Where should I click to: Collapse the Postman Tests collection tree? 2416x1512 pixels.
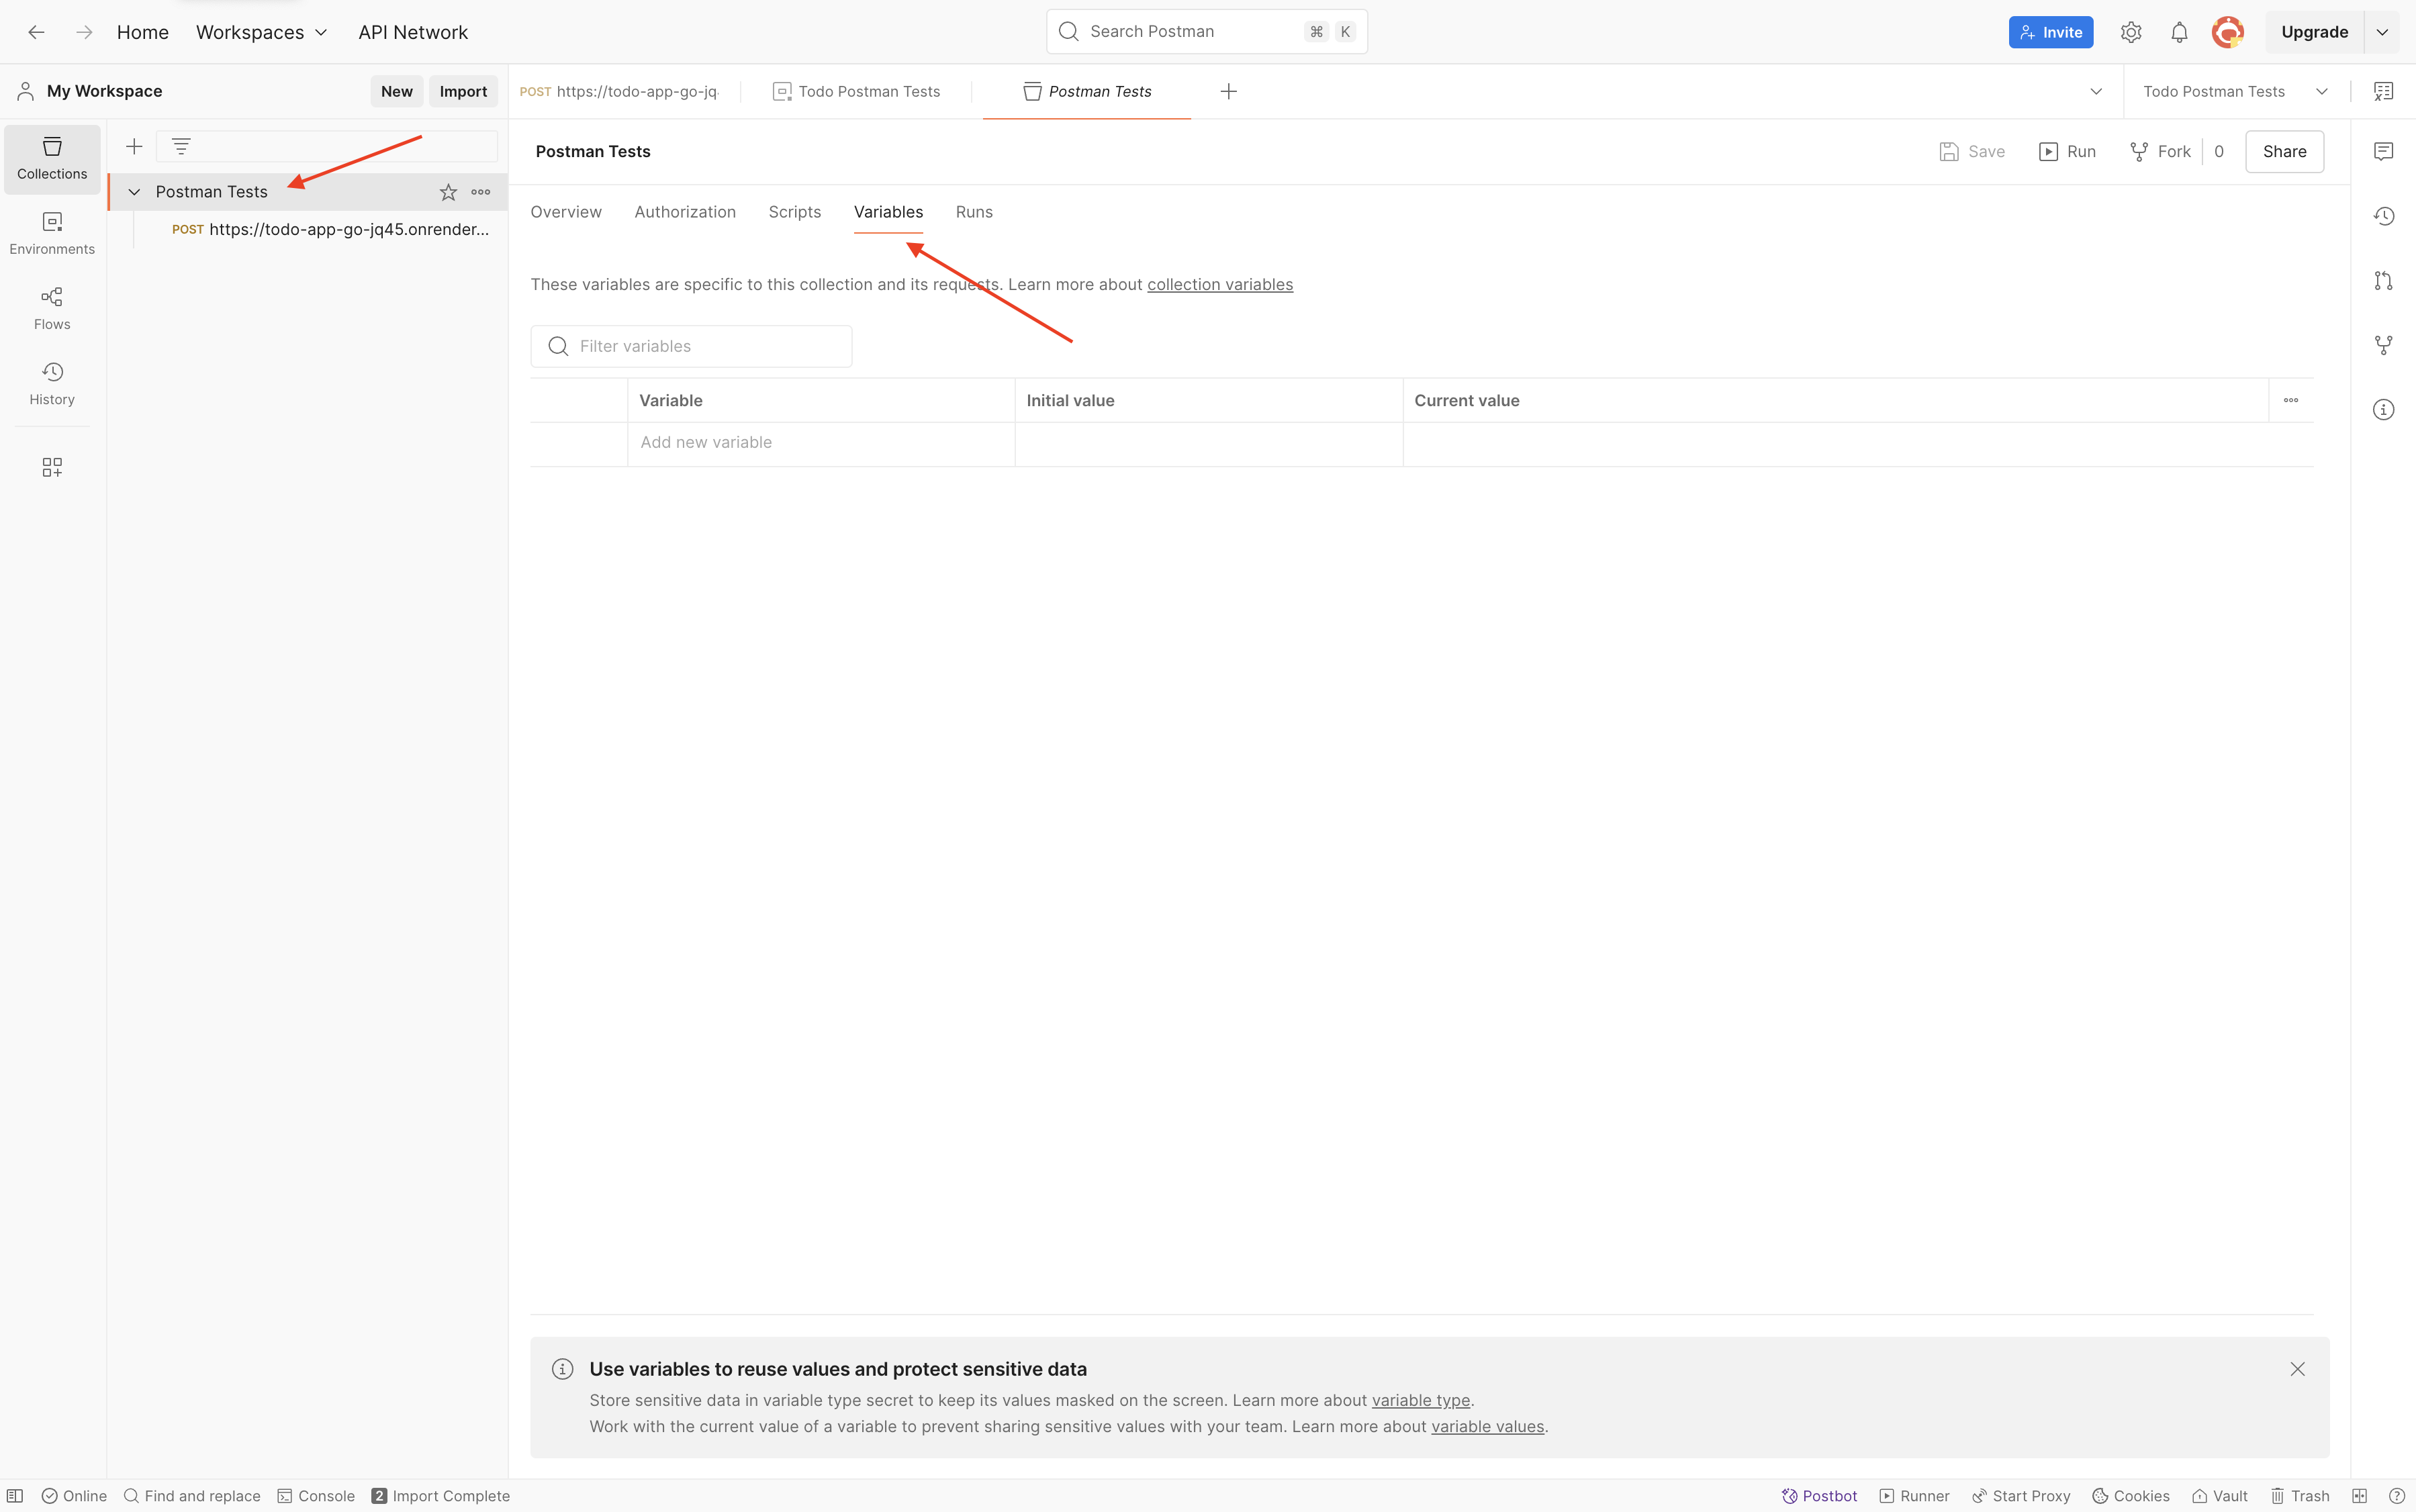tap(134, 192)
